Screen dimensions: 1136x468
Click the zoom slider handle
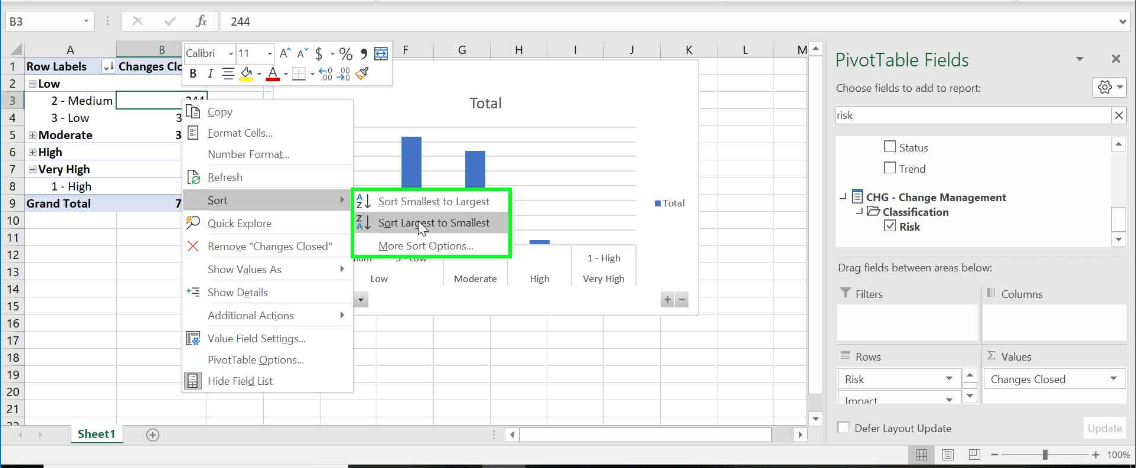tap(1045, 455)
